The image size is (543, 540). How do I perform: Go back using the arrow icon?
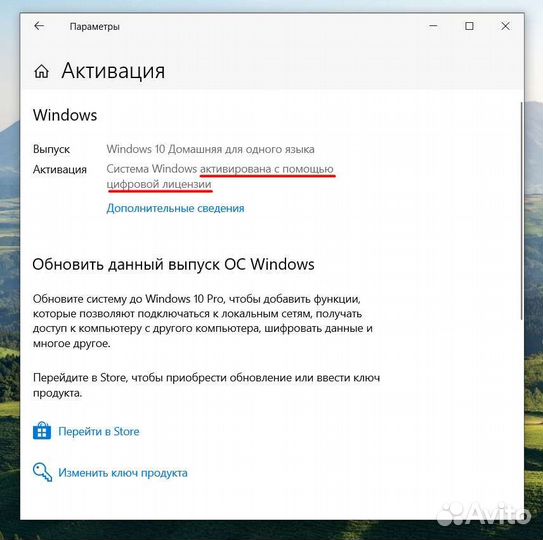(39, 26)
